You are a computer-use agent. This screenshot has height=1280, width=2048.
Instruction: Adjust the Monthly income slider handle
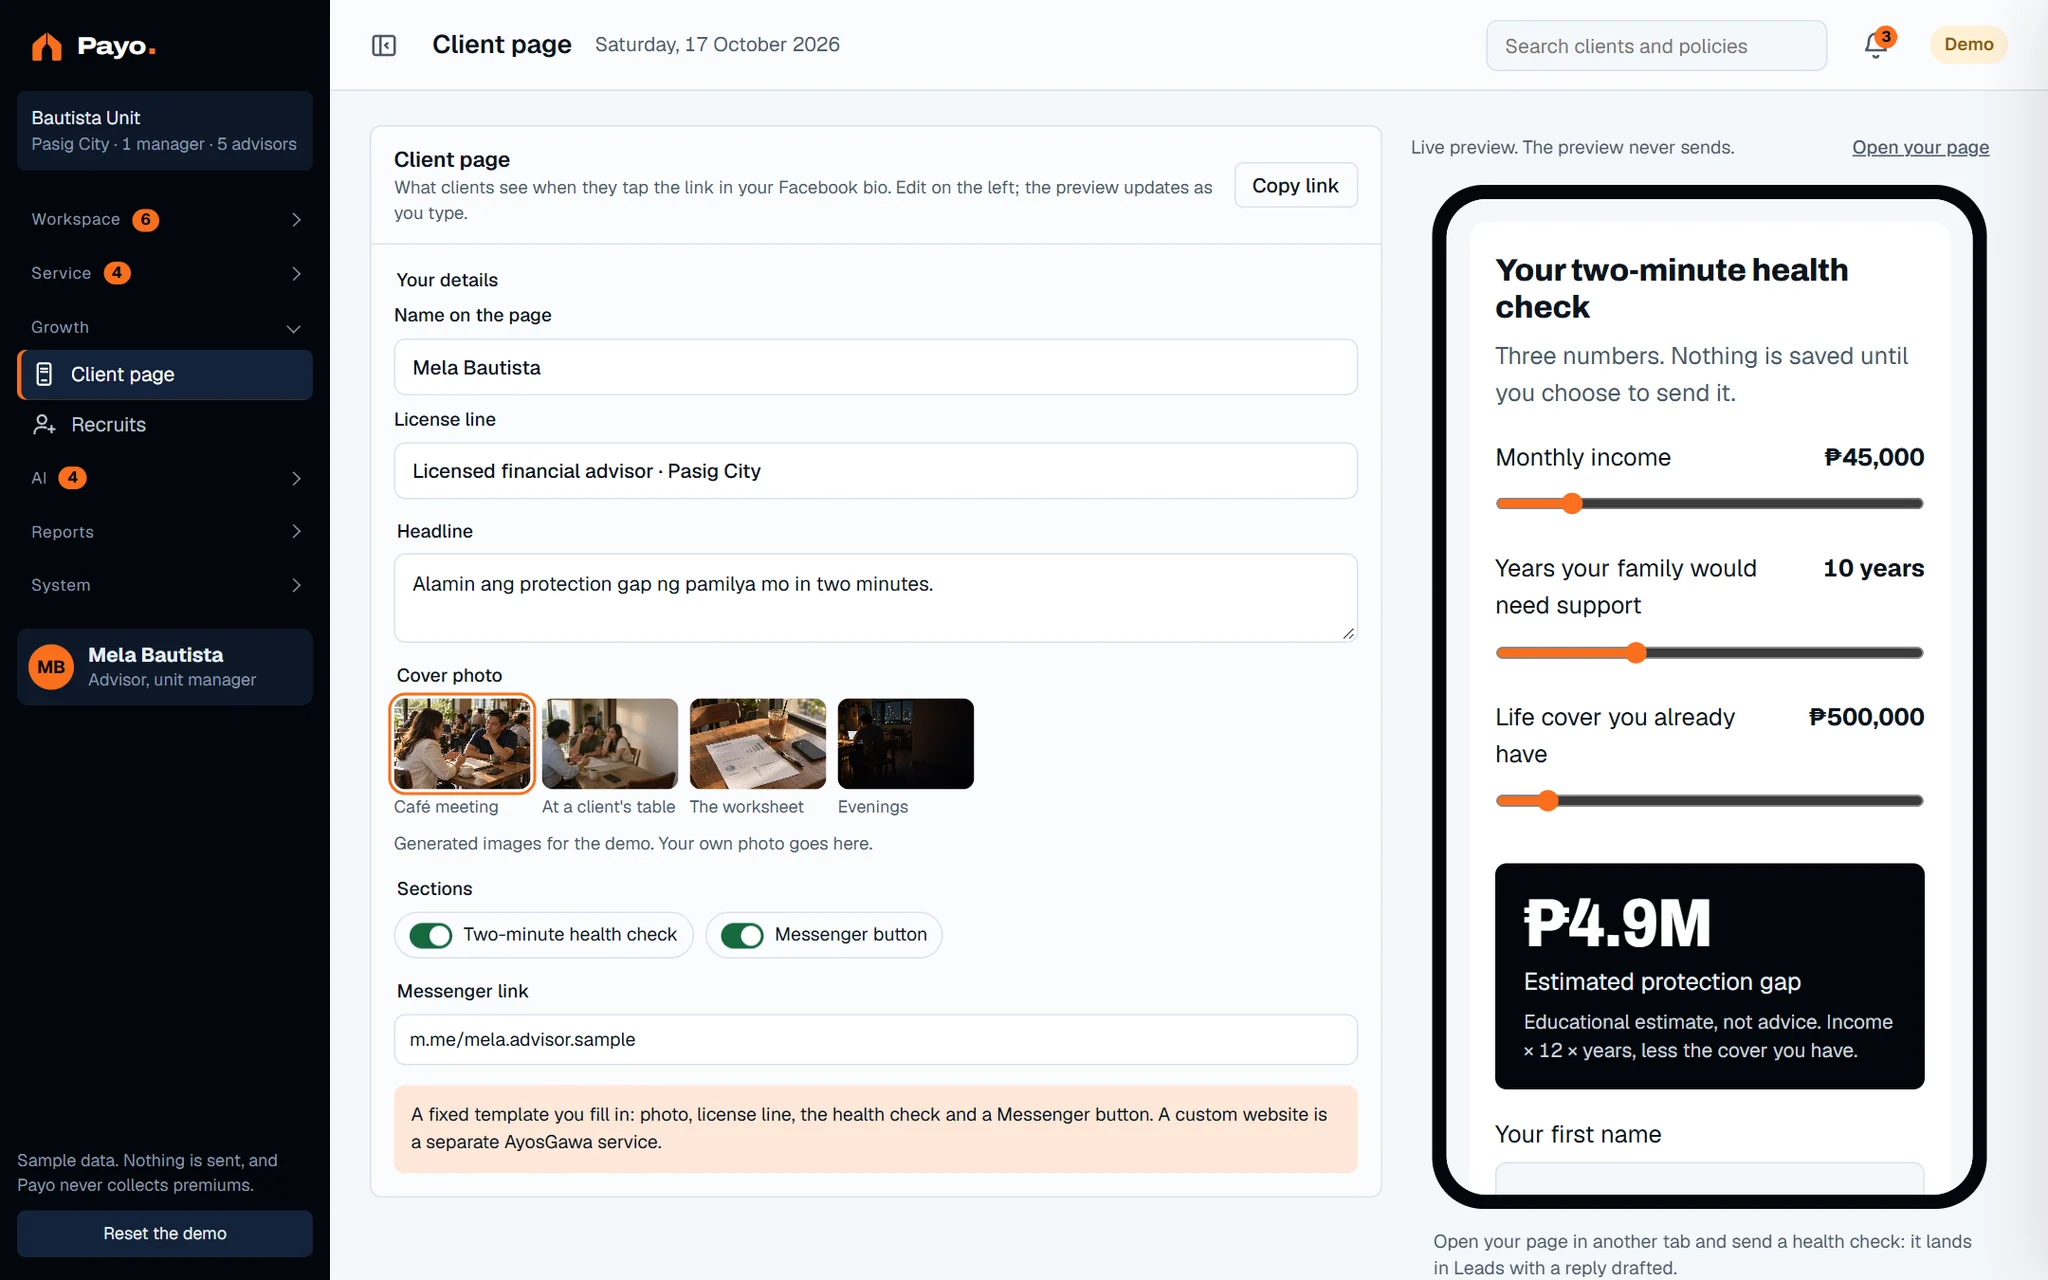pyautogui.click(x=1572, y=503)
